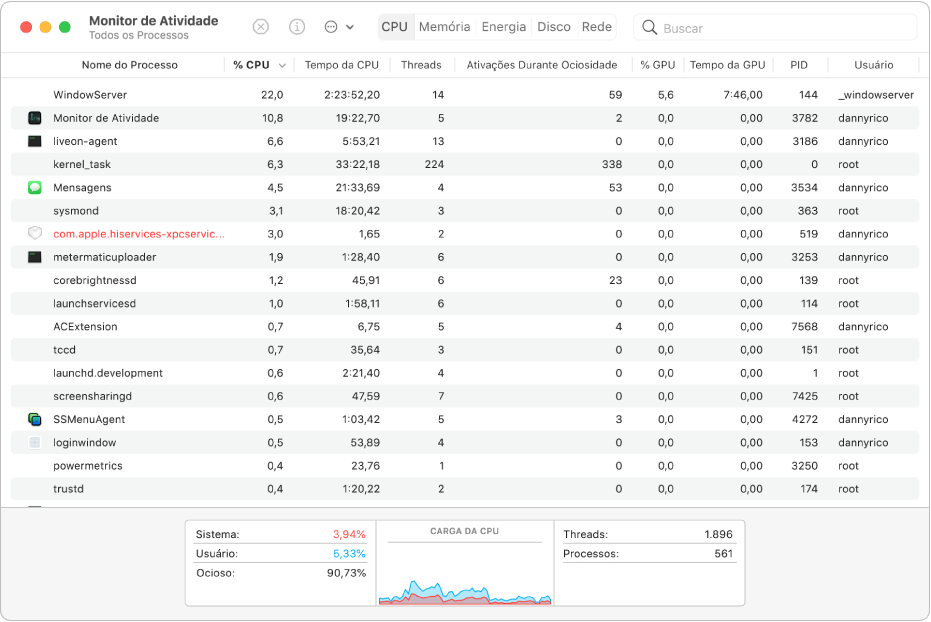Toggle sort order on % CPU column
Image resolution: width=931 pixels, height=622 pixels.
259,65
